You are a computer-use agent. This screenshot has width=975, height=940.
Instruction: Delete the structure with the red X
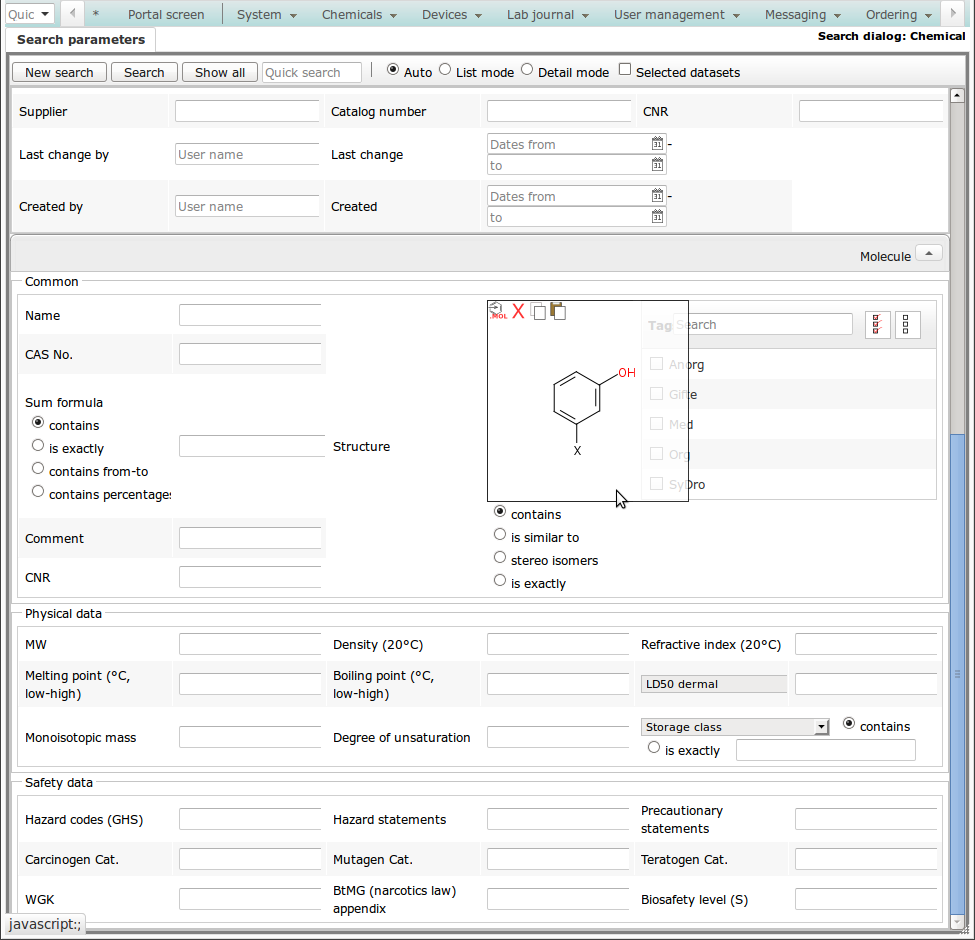tap(518, 311)
